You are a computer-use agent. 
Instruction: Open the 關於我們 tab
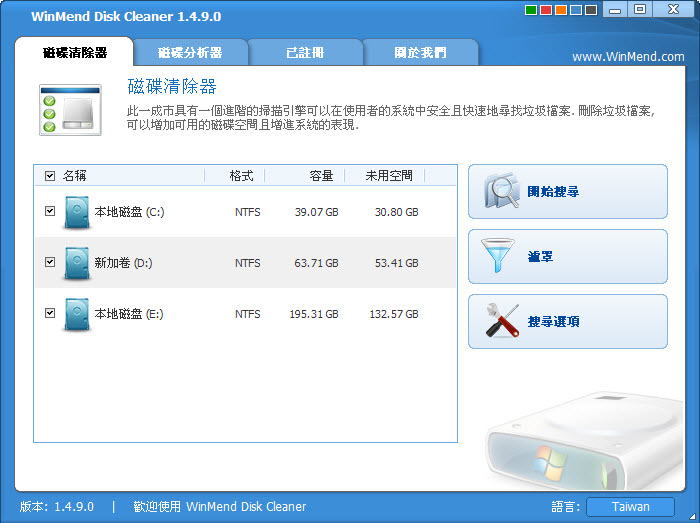420,53
